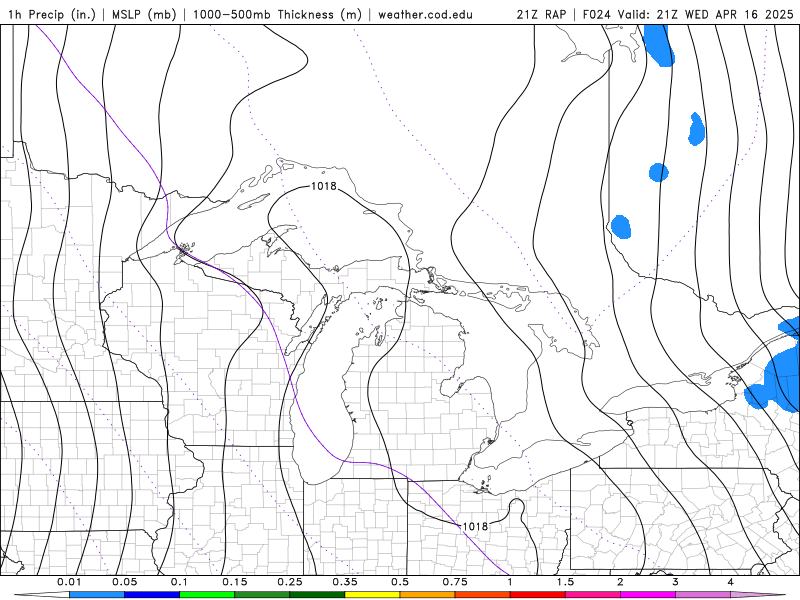The width and height of the screenshot is (800, 600).
Task: Select the pink 1.5 legend swatch
Action: click(593, 595)
